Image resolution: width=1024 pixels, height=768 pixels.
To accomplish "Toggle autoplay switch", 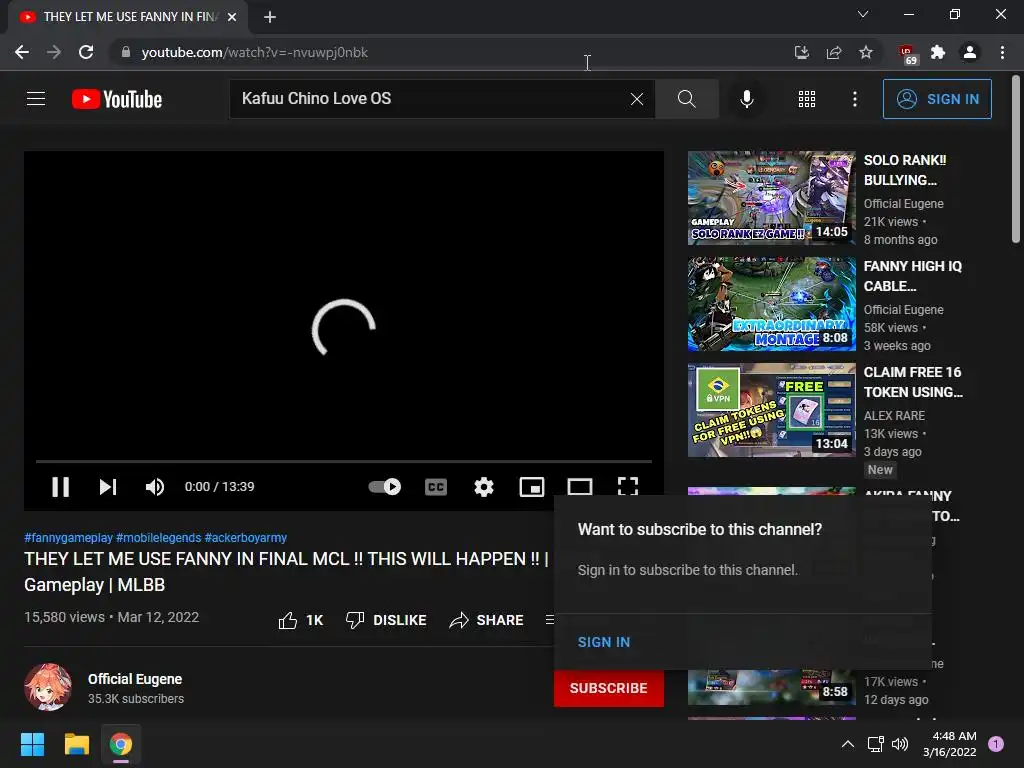I will [385, 487].
